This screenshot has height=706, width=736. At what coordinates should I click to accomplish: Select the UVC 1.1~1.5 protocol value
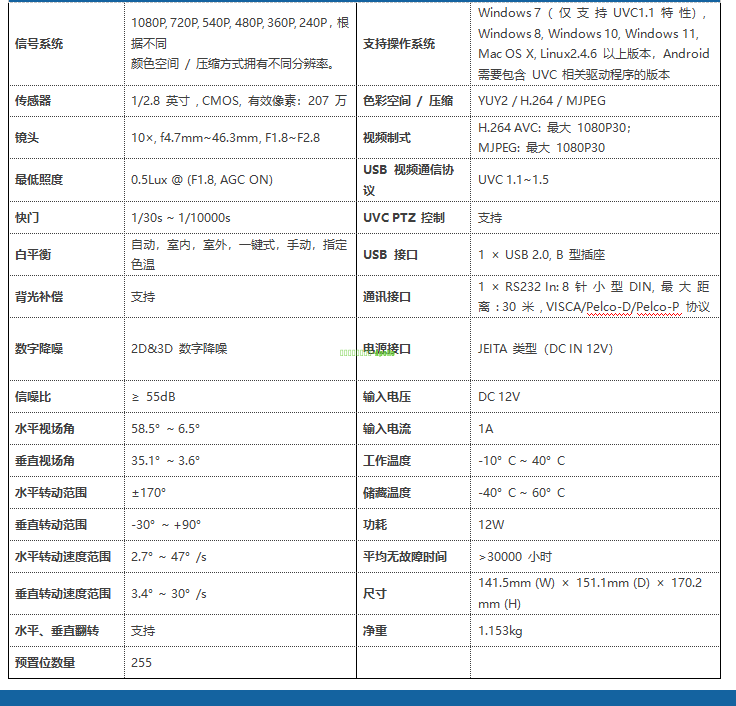pos(513,180)
